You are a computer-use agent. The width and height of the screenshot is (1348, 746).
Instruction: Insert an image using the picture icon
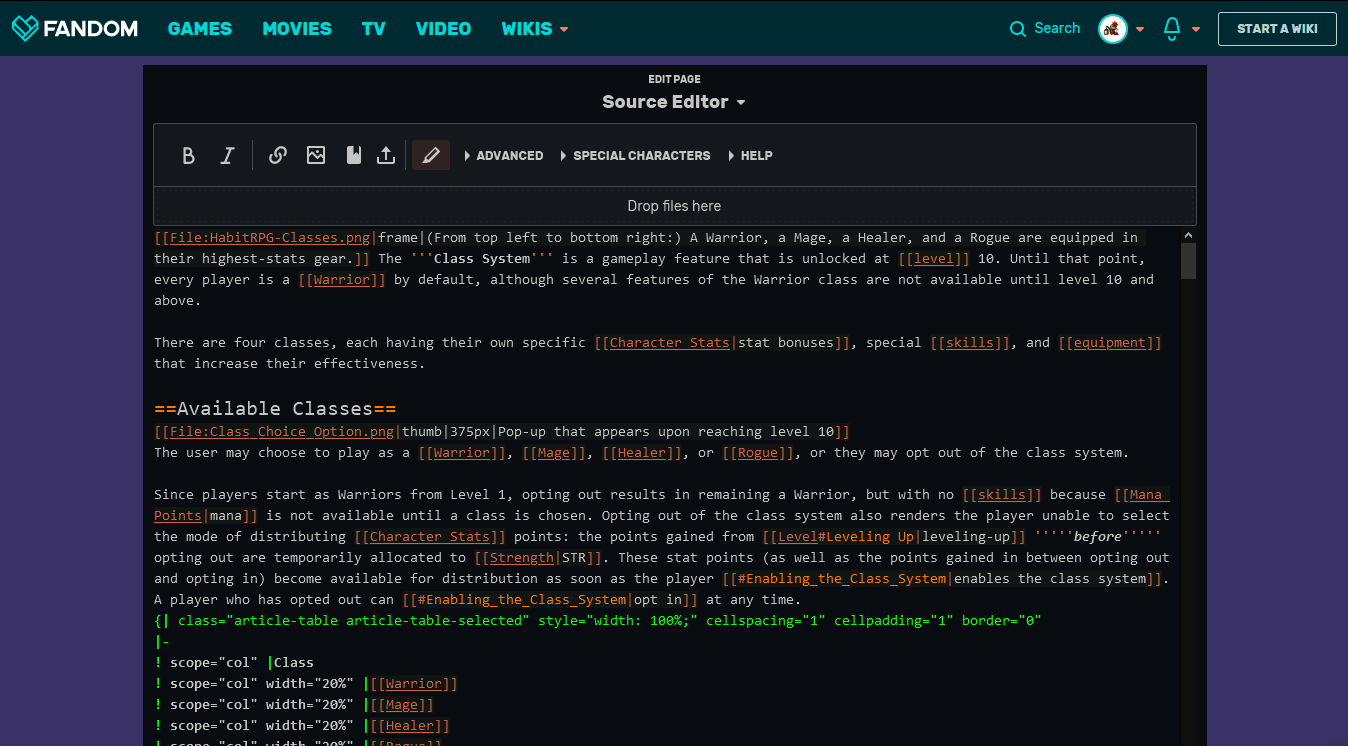[316, 155]
